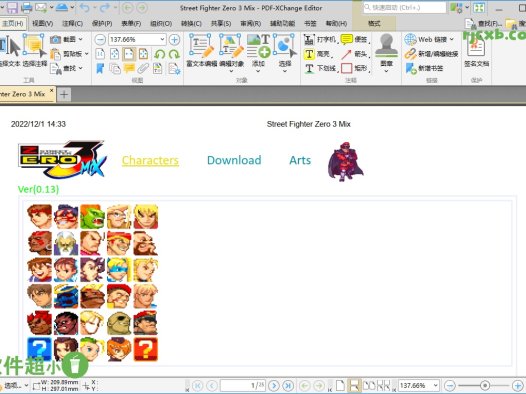Open the Comment (C) ribbon tab
Viewport: 526px width, 394px height.
click(72, 23)
